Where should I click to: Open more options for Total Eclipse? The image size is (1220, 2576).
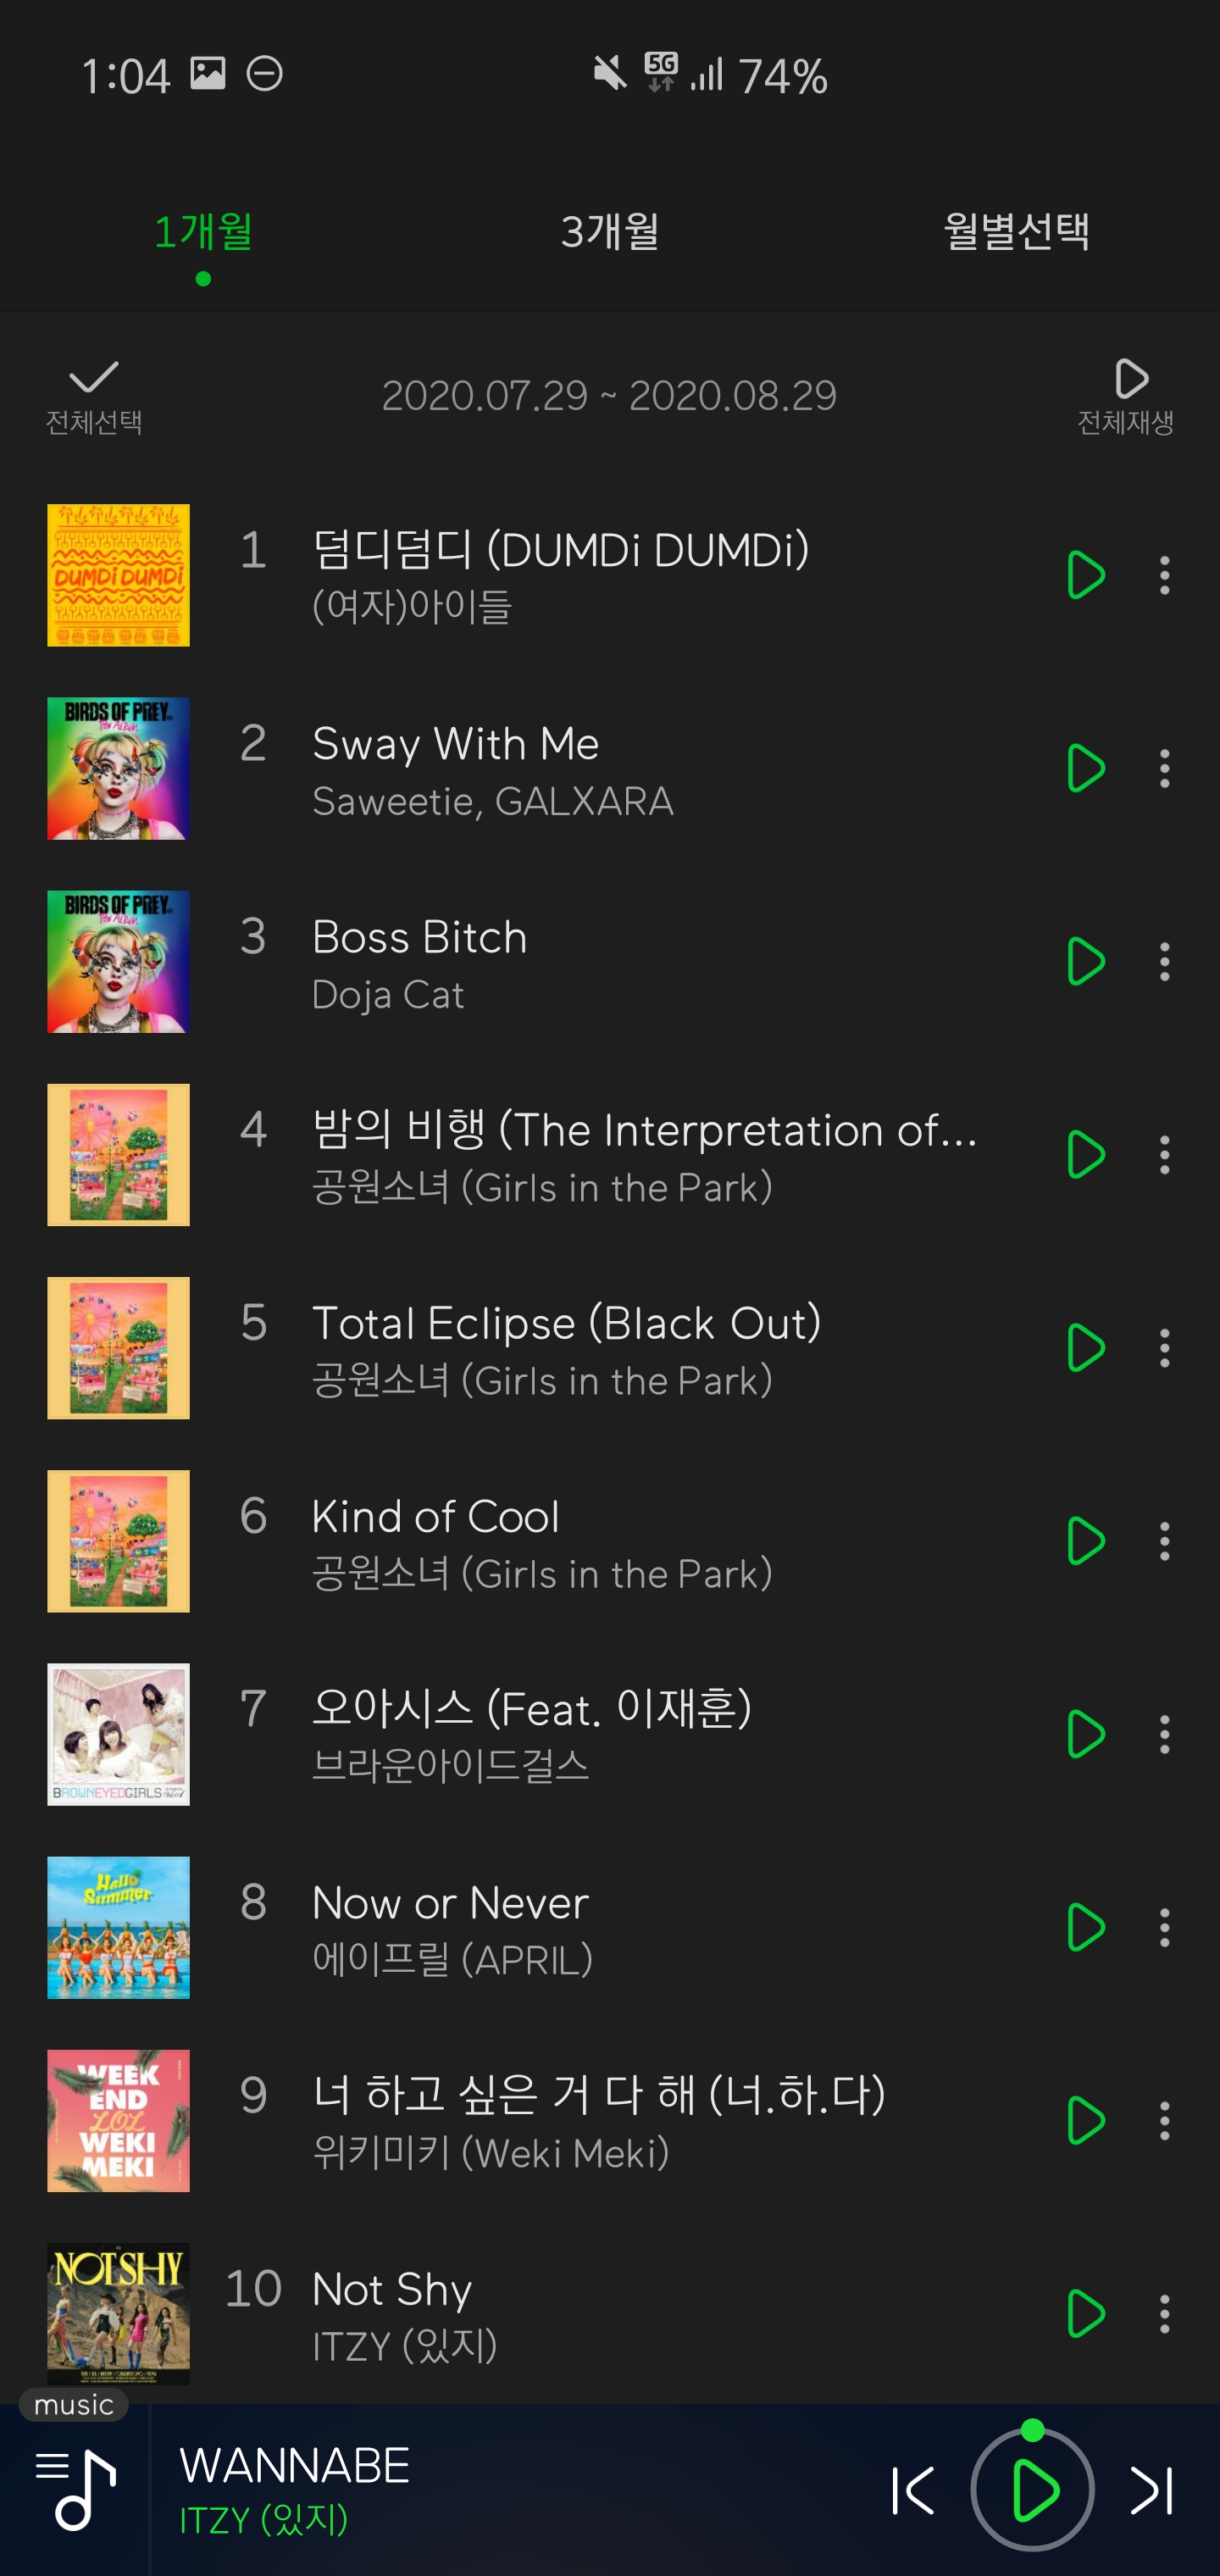(1164, 1348)
